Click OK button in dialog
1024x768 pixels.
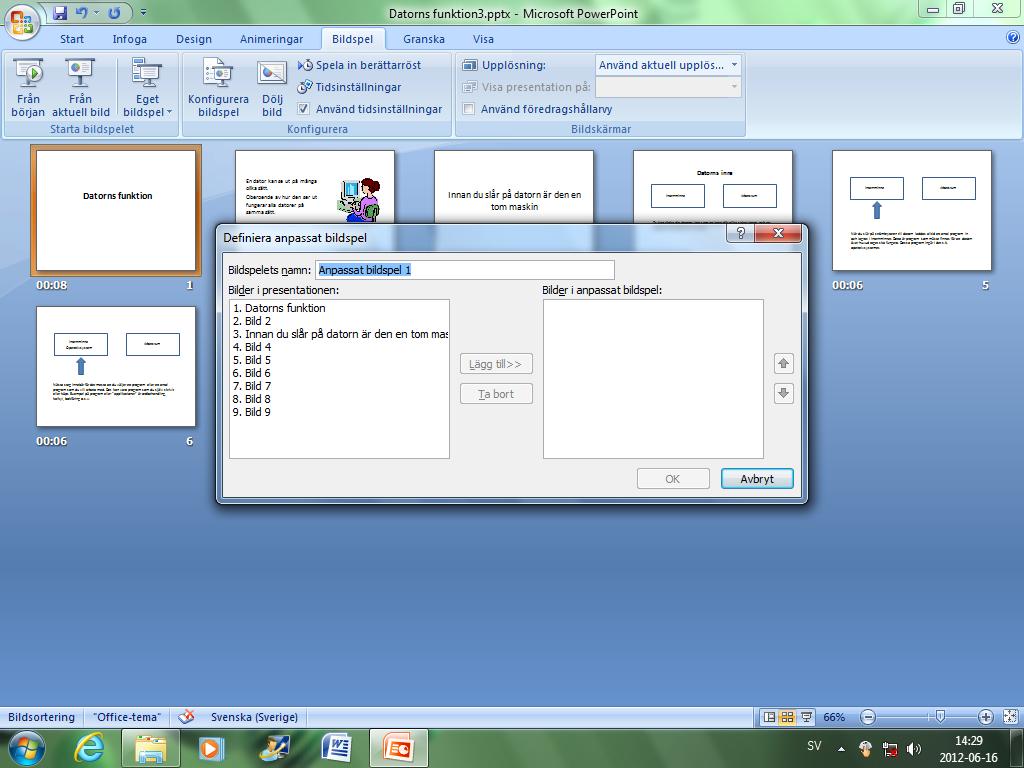[x=673, y=479]
